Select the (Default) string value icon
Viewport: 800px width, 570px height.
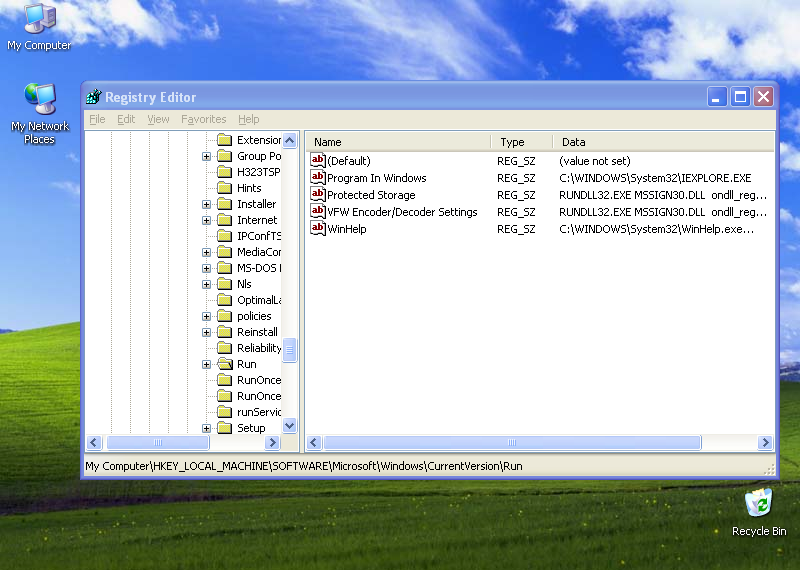317,160
